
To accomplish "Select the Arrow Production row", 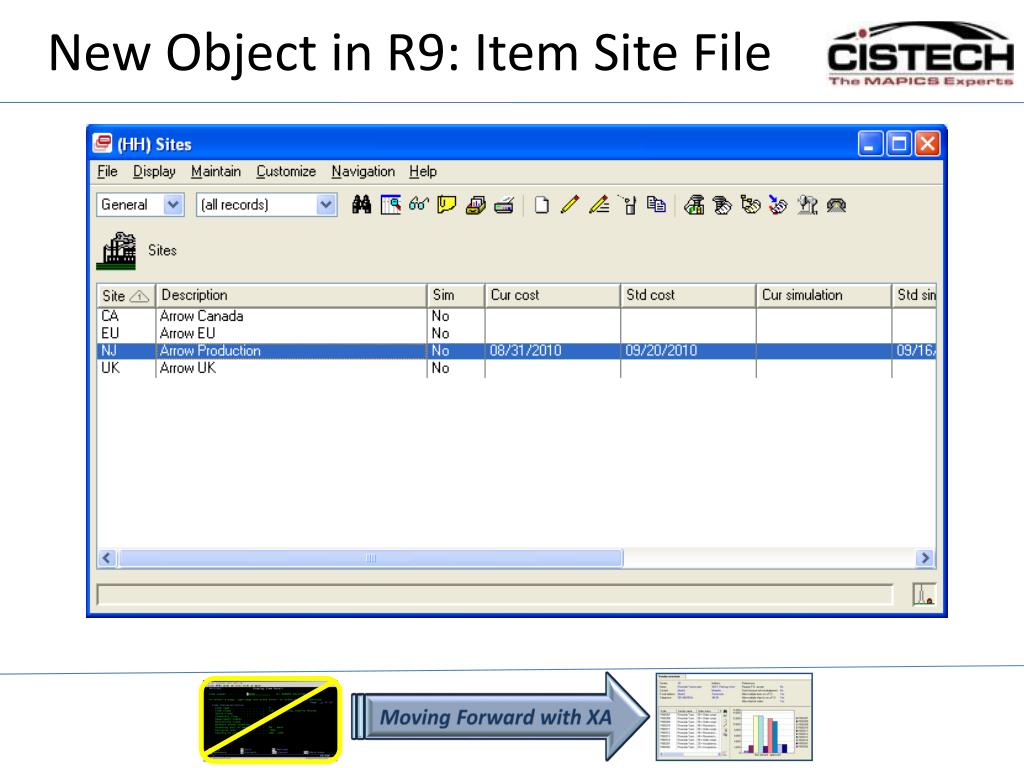I will 516,351.
